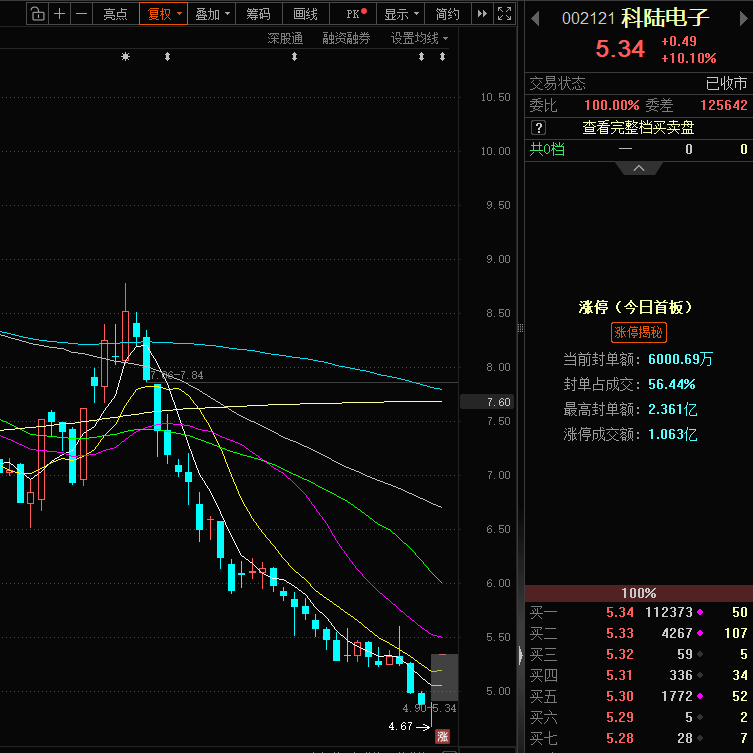
Task: Click the double-arrow more tools icon
Action: [x=482, y=14]
